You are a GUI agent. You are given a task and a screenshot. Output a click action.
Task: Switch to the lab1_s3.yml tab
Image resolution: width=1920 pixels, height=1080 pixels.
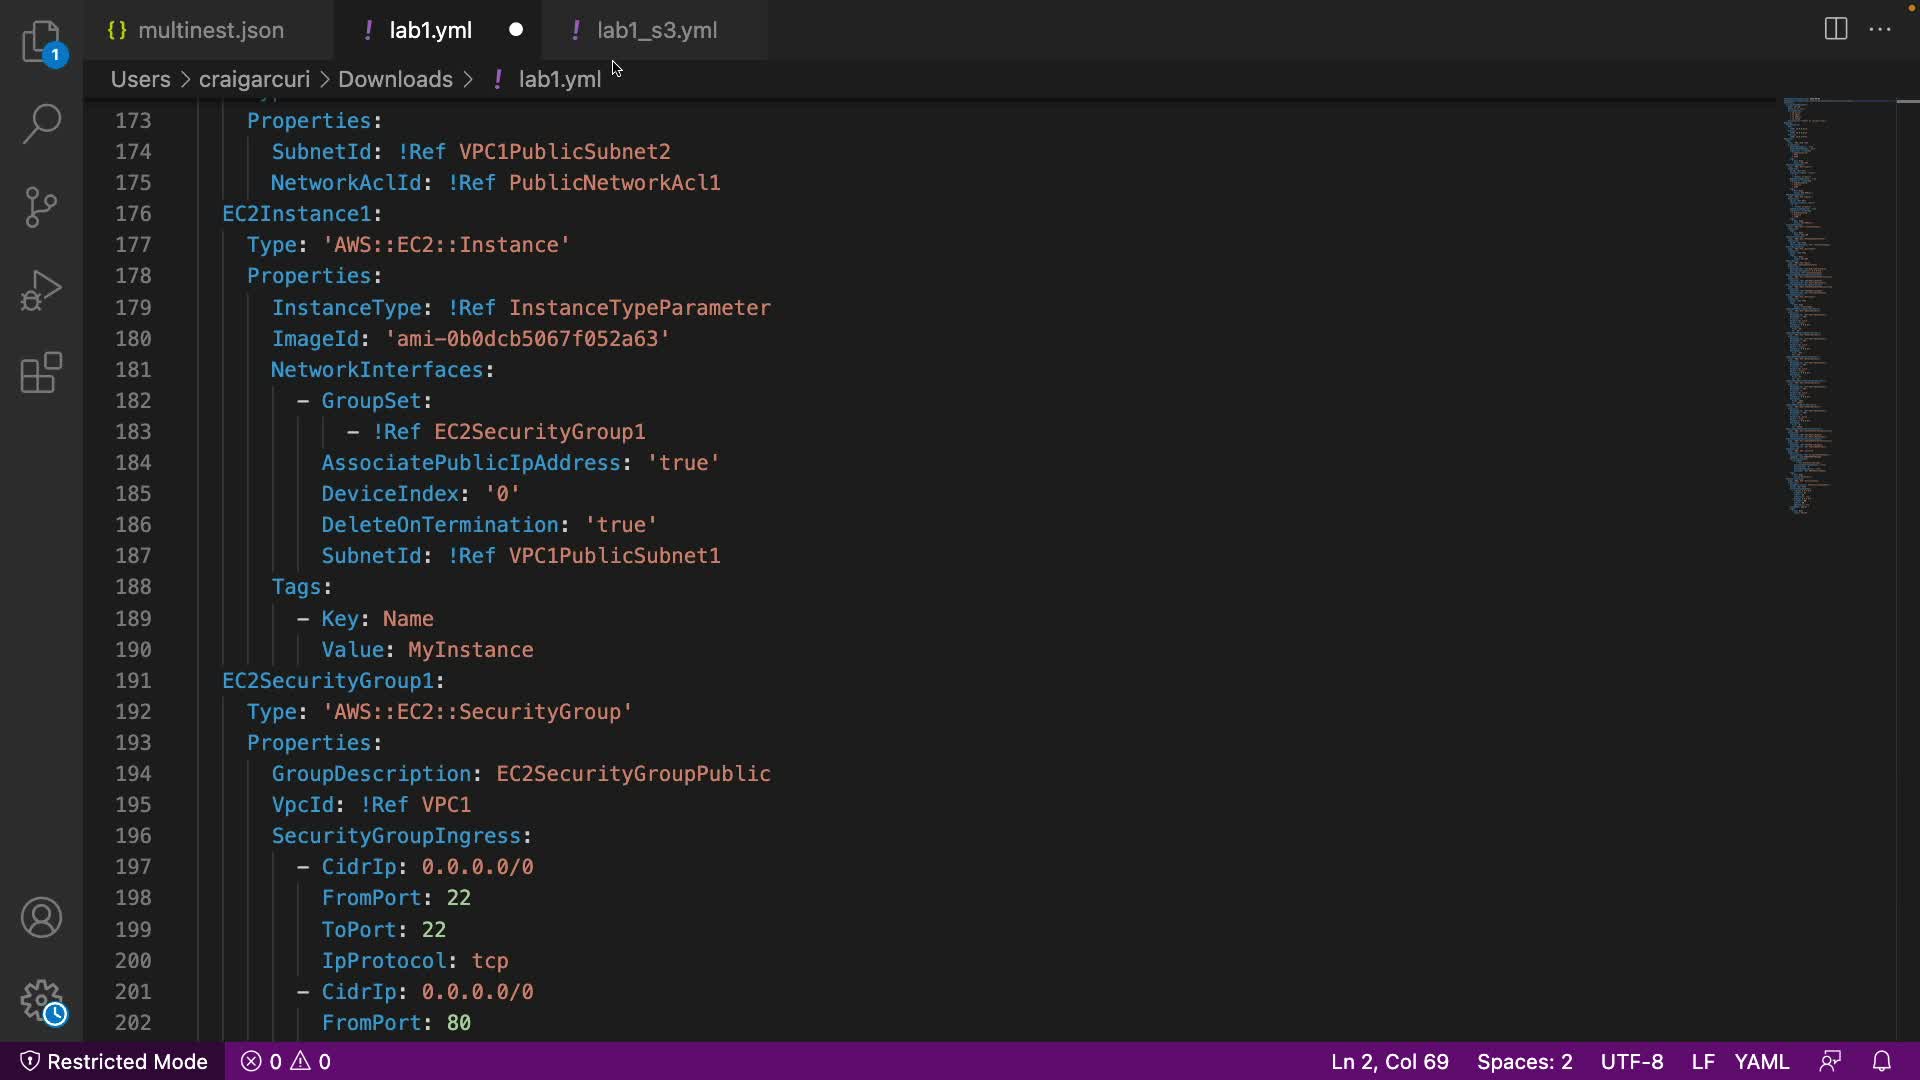(656, 30)
